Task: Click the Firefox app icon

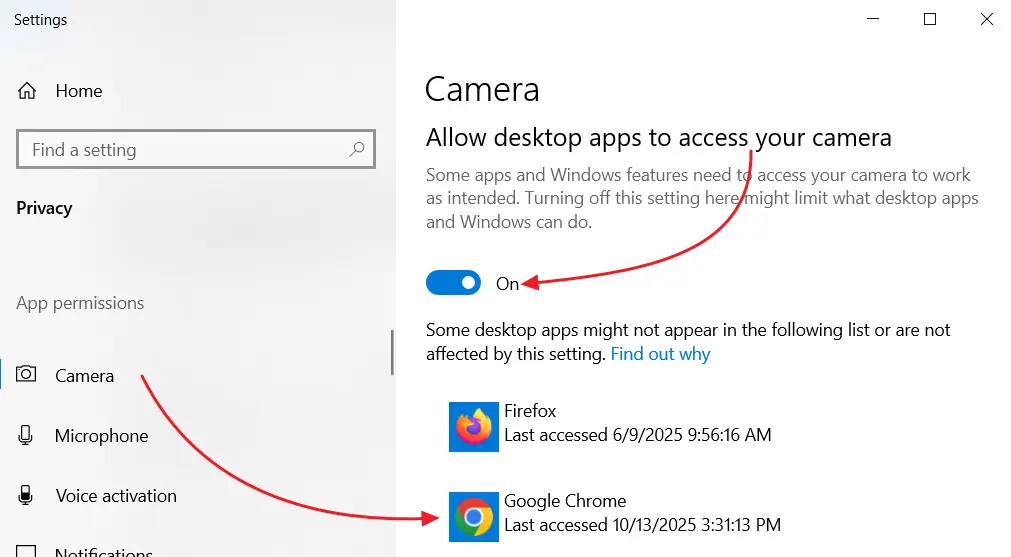Action: (x=473, y=427)
